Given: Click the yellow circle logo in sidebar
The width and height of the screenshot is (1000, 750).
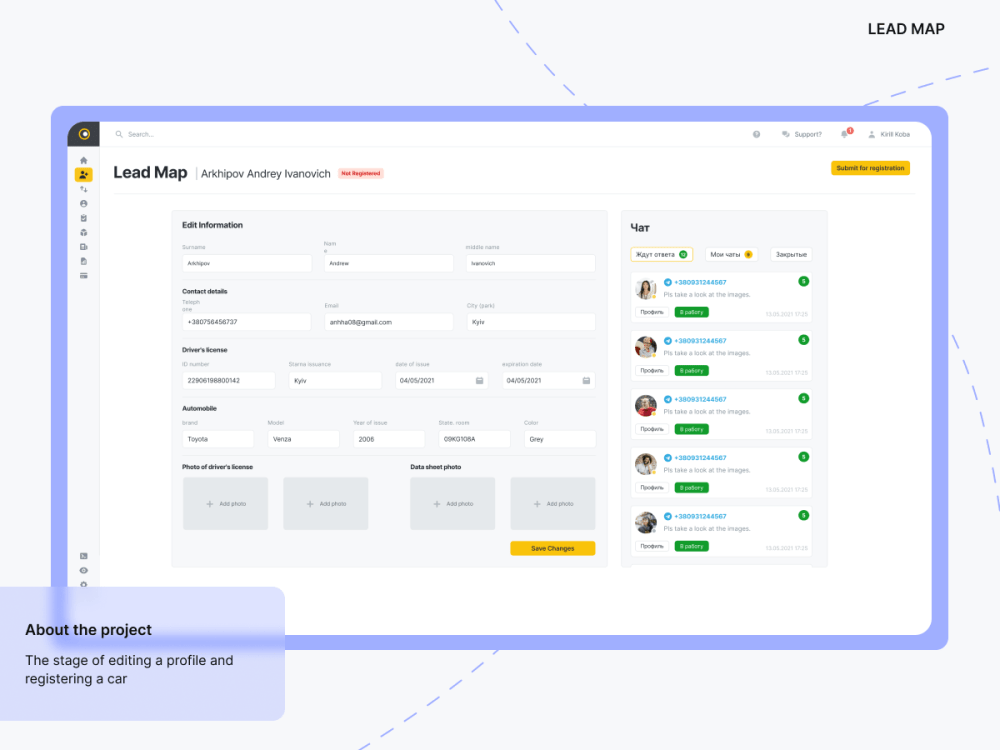Looking at the screenshot, I should [x=84, y=134].
